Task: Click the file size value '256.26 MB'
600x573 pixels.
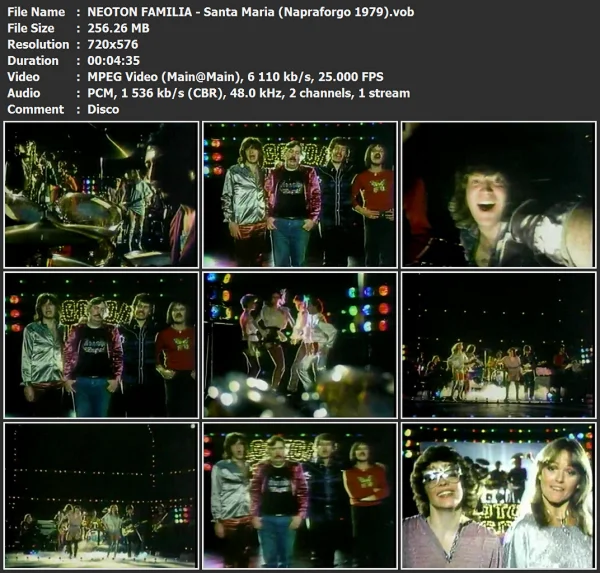Action: (x=118, y=28)
